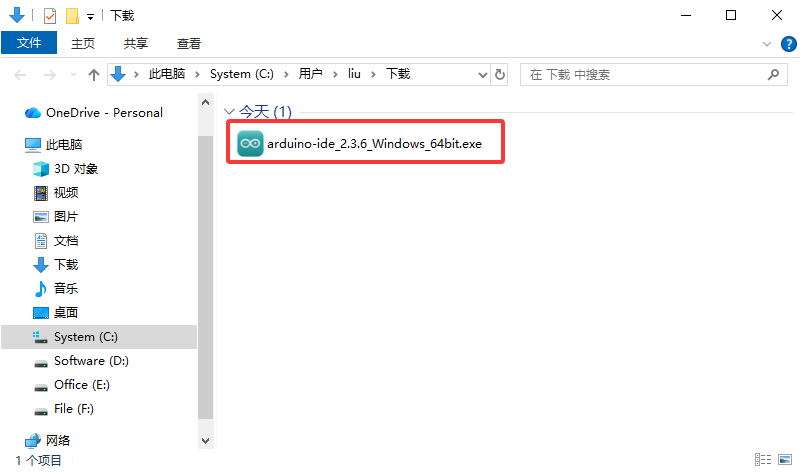Switch to the 主页 ribbon tab
801x473 pixels.
[82, 43]
